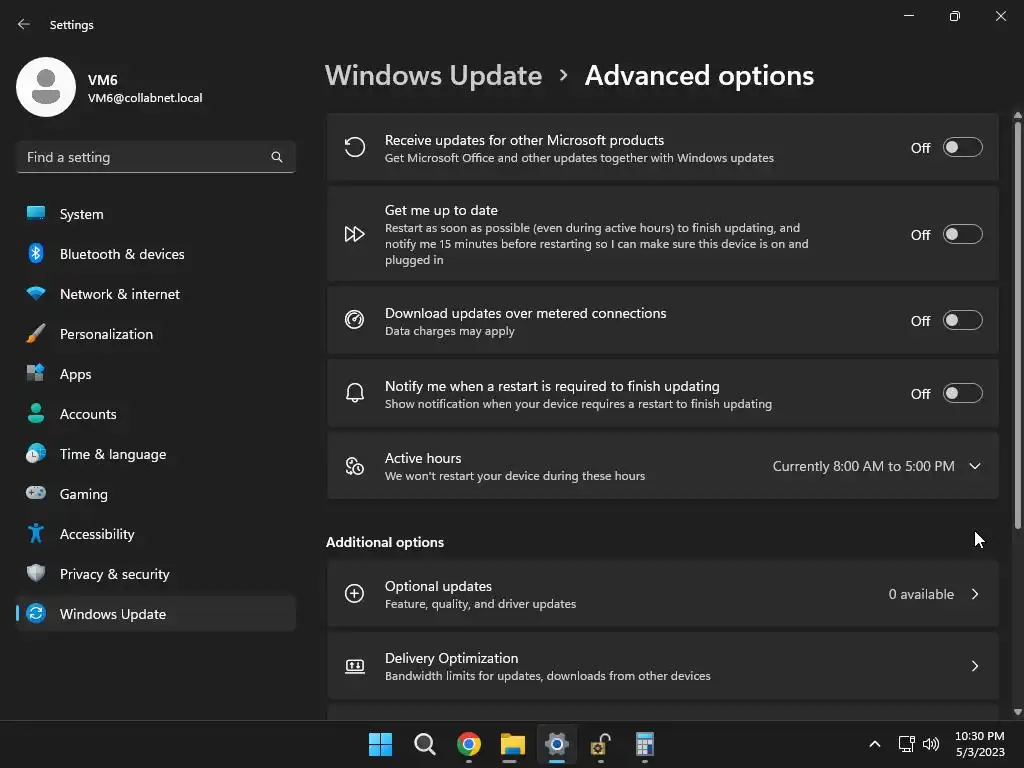This screenshot has height=768, width=1024.
Task: Expand the Active hours chevron
Action: 975,466
